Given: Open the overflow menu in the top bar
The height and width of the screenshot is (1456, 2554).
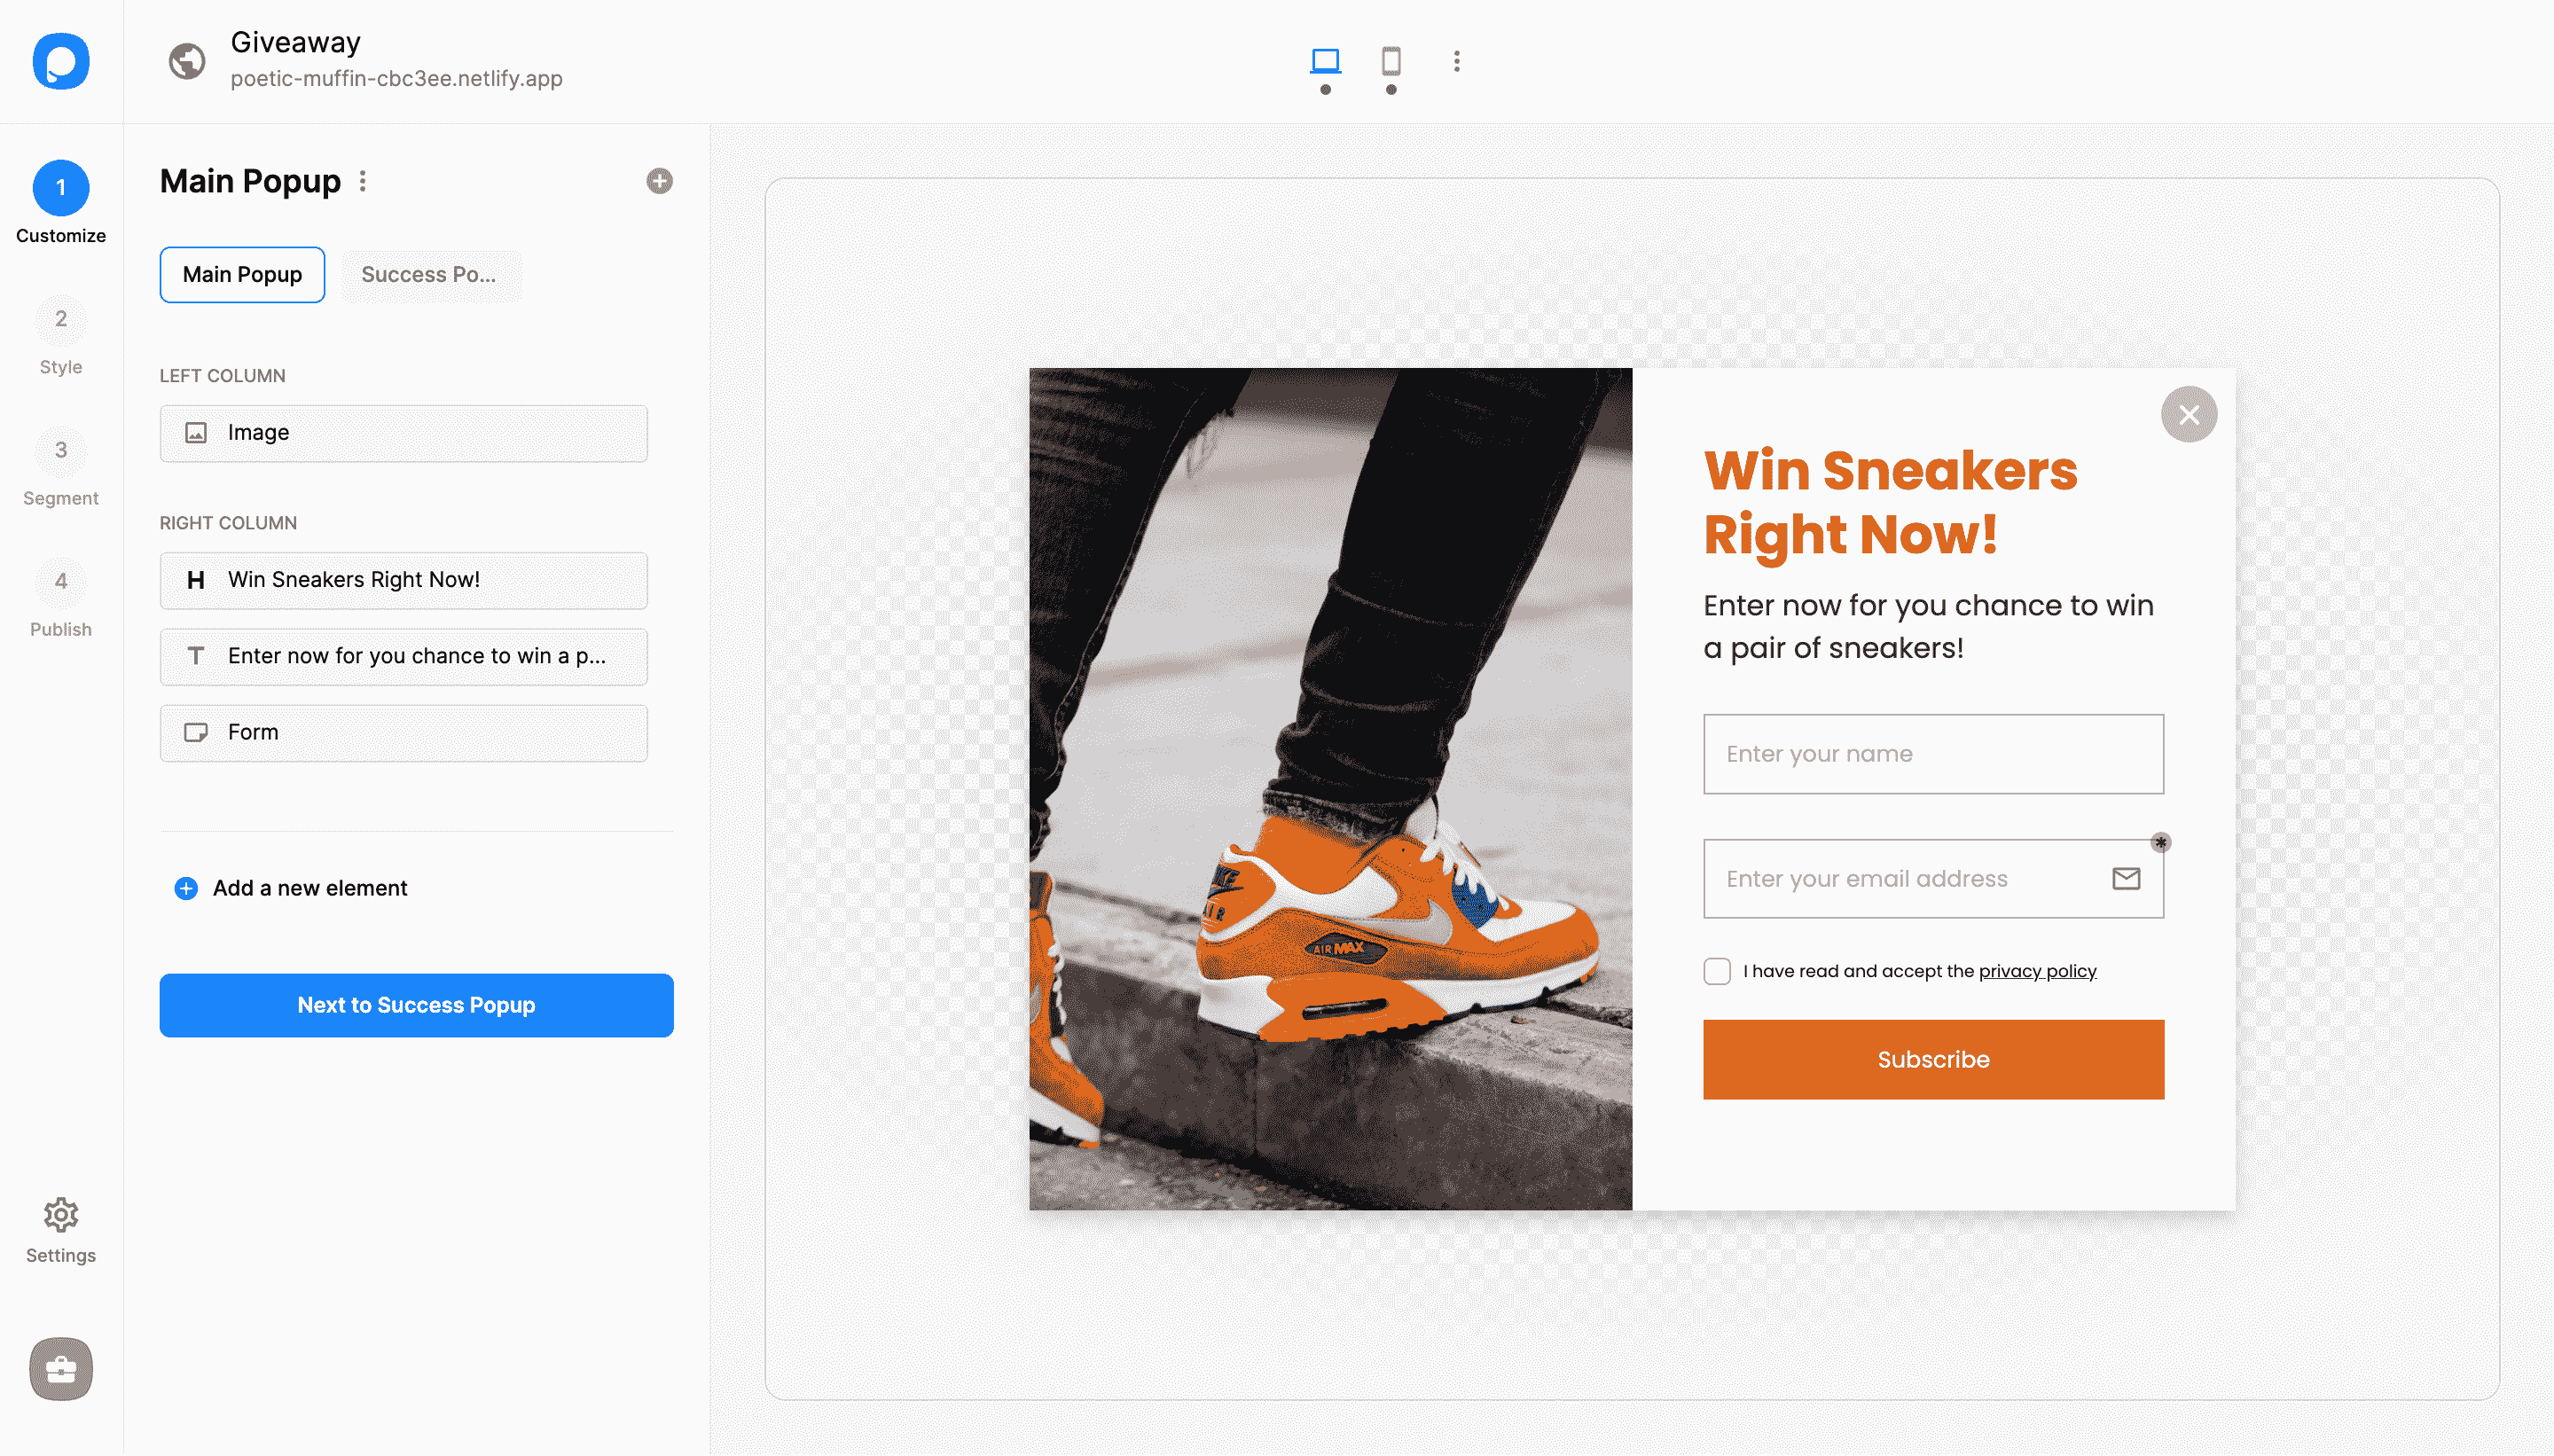Looking at the screenshot, I should pos(1455,62).
